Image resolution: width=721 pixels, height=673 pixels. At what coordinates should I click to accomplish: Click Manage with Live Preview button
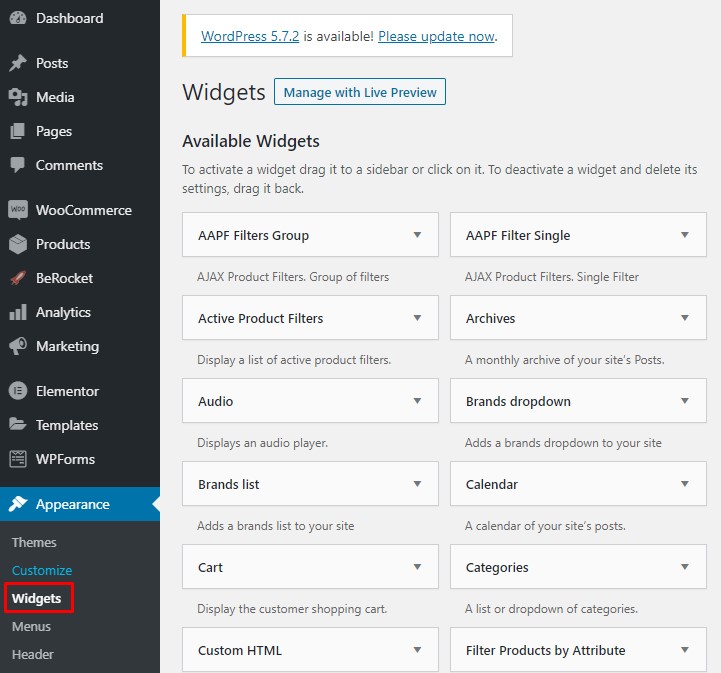(360, 92)
